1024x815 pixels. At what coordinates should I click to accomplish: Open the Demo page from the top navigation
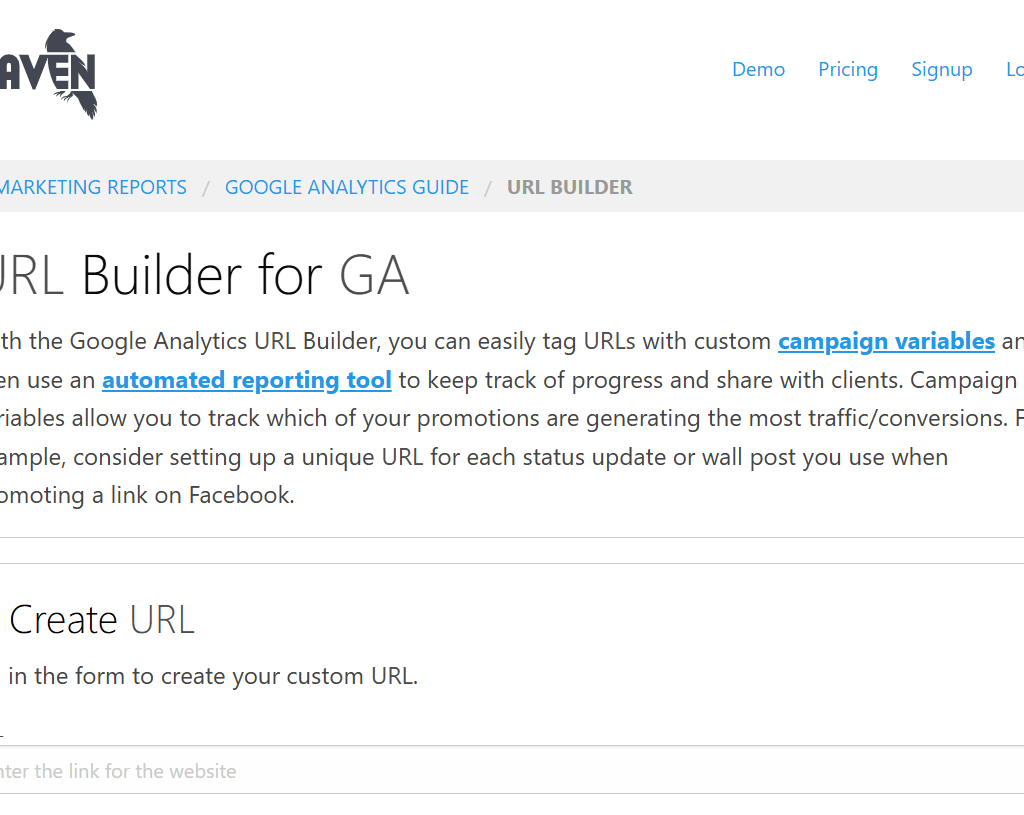[x=758, y=69]
